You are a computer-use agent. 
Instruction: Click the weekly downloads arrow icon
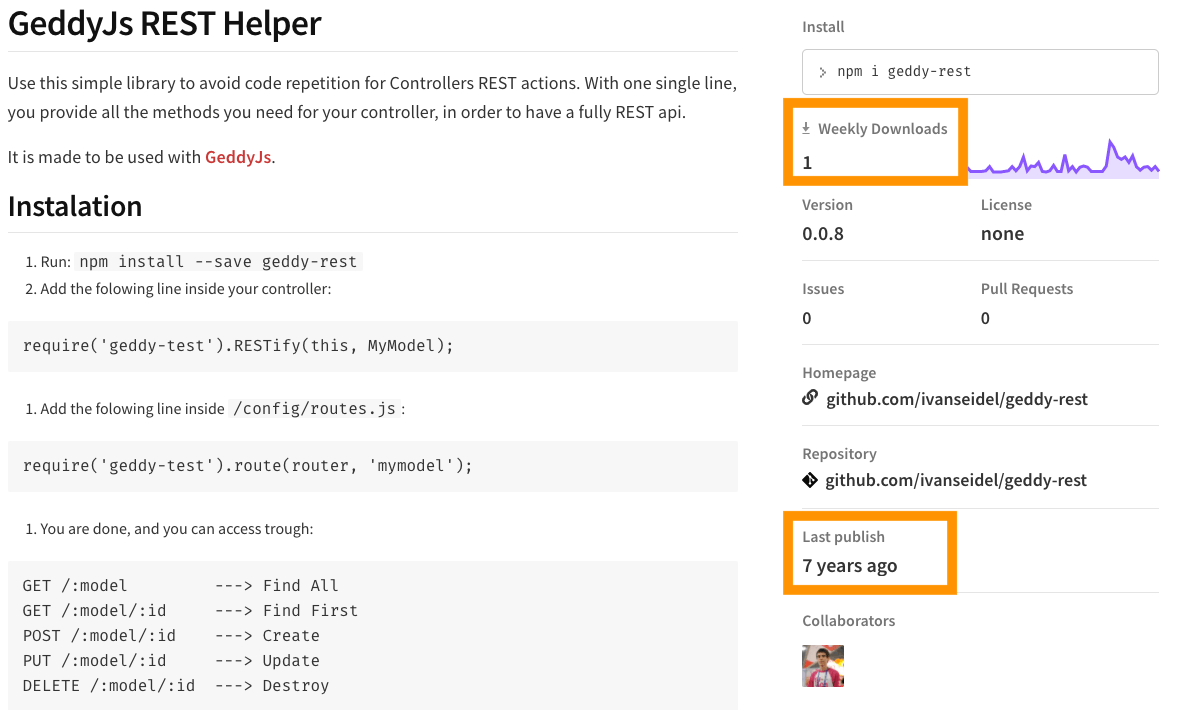[806, 128]
